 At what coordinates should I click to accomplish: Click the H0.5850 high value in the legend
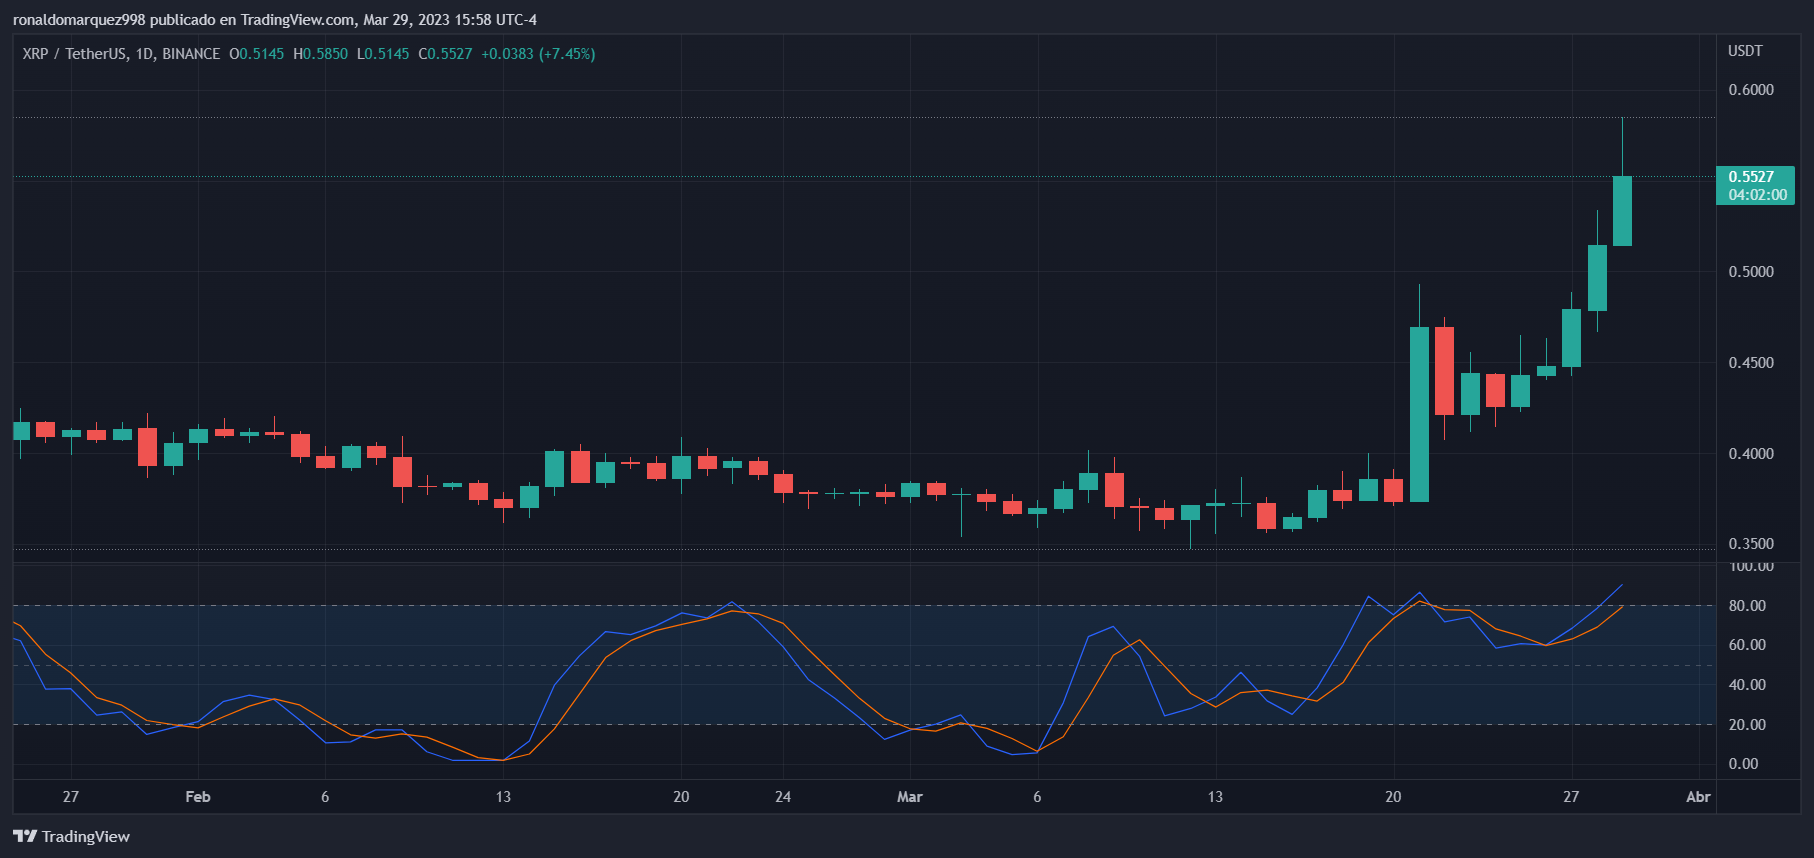pos(320,54)
